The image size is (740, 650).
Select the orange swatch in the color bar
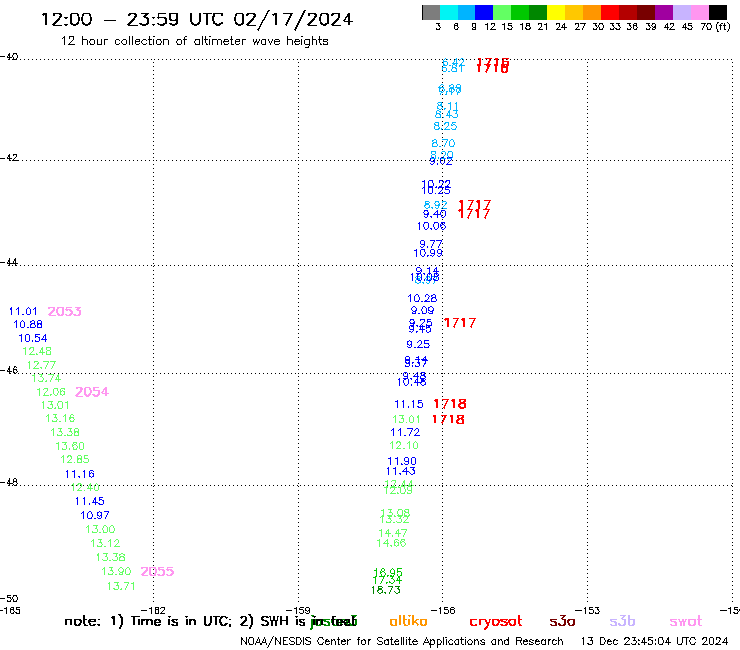592,12
